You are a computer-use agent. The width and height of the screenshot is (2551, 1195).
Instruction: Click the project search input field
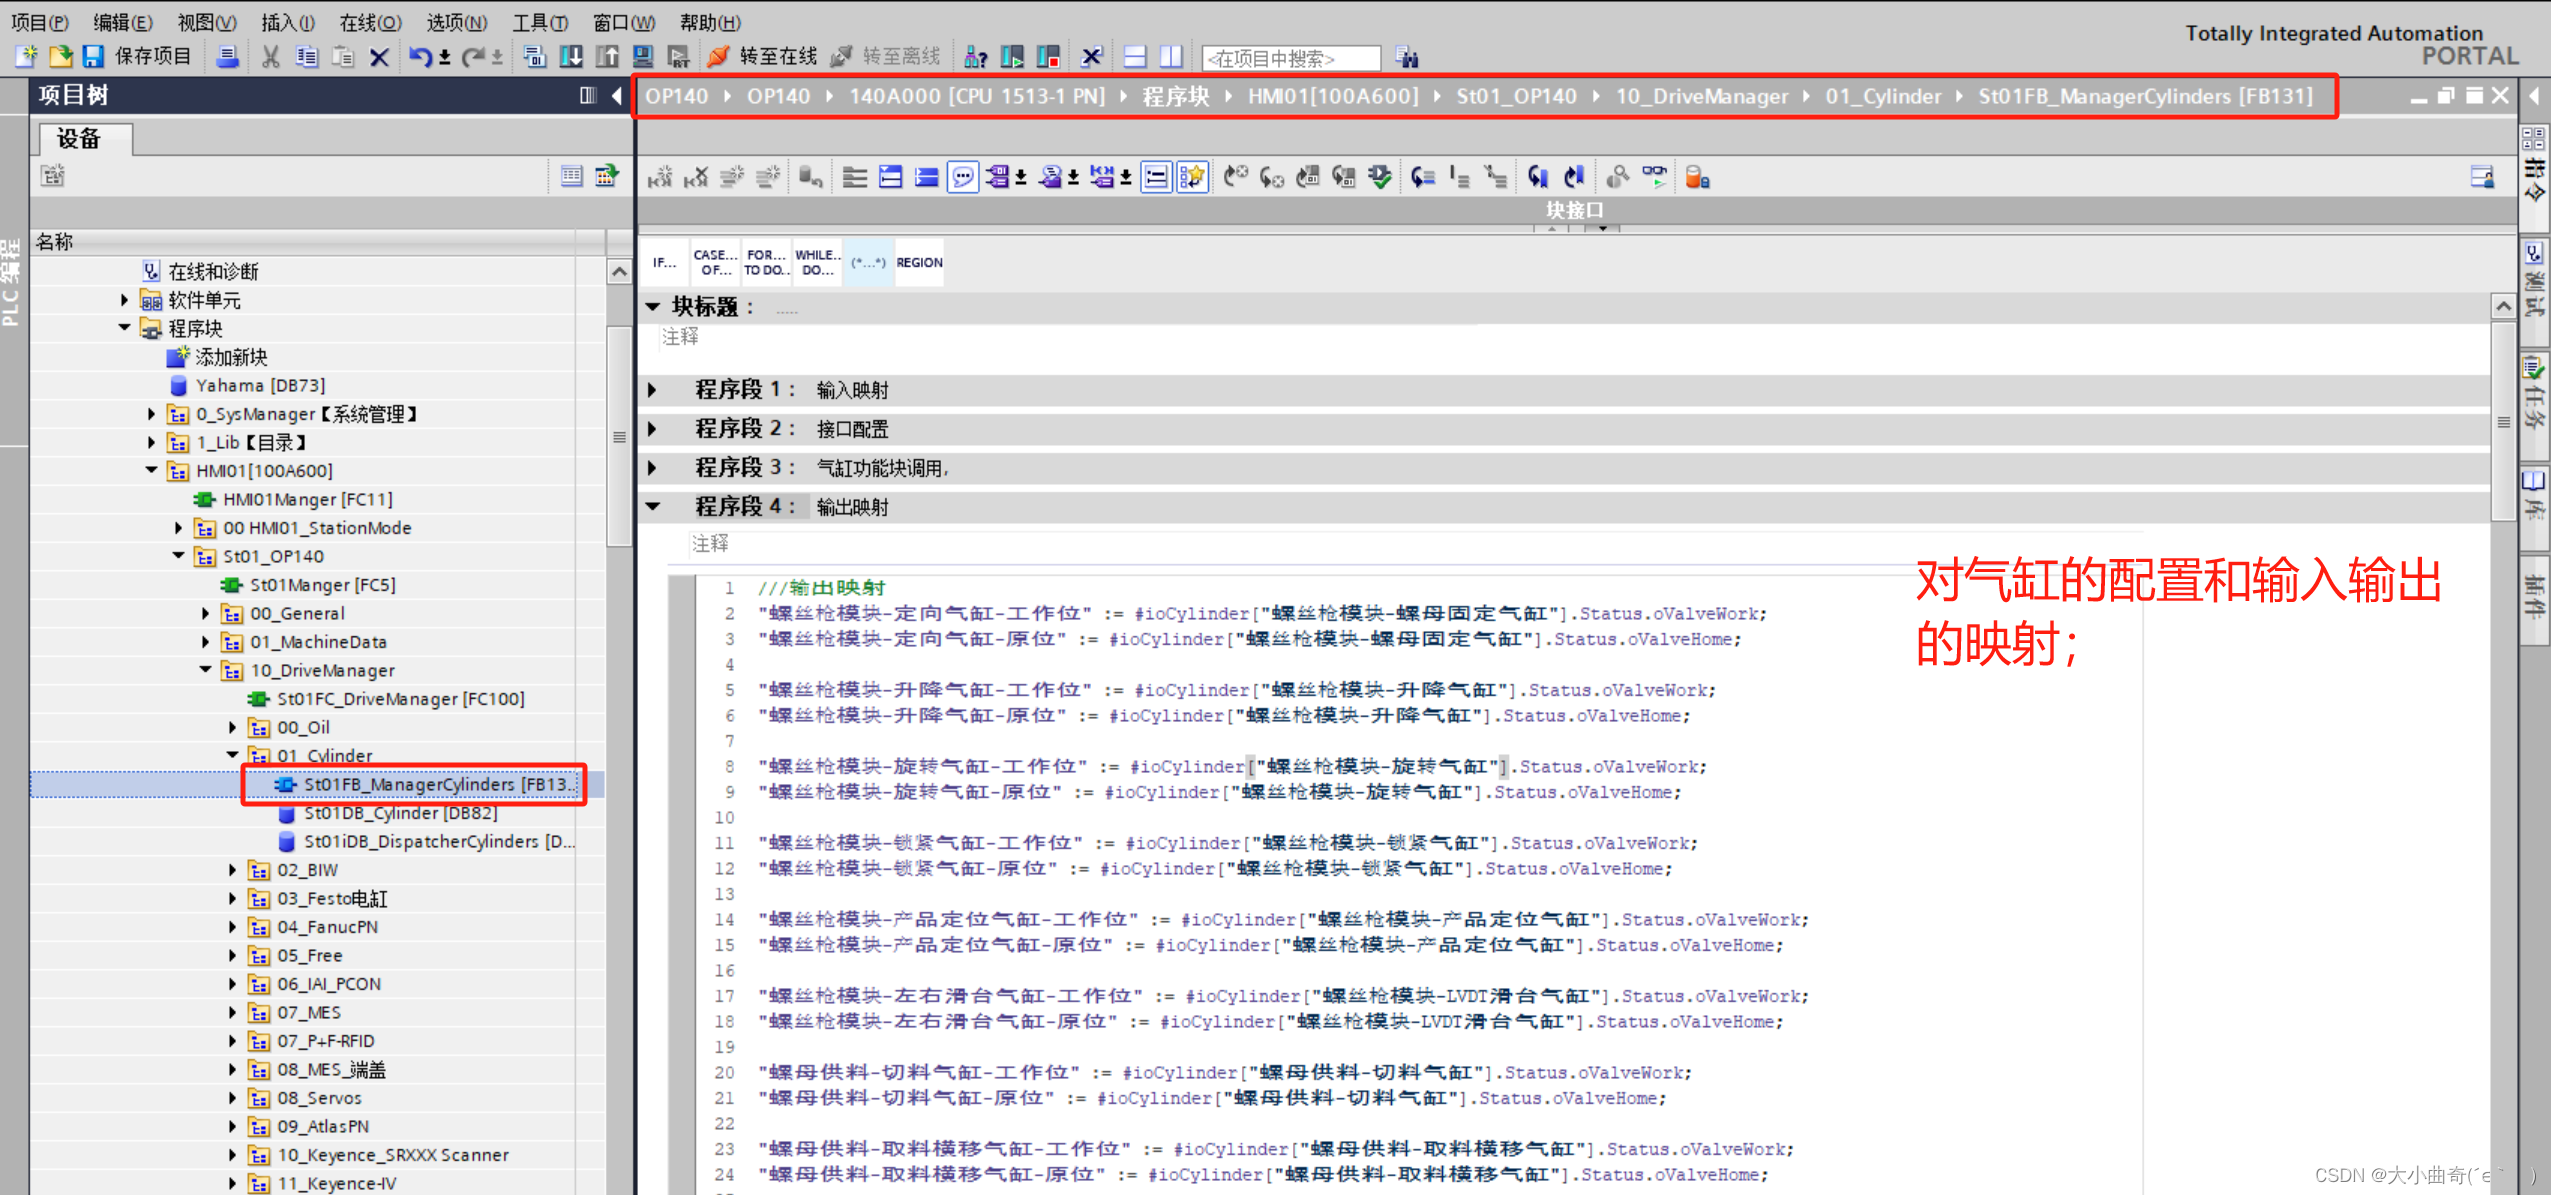[1290, 59]
